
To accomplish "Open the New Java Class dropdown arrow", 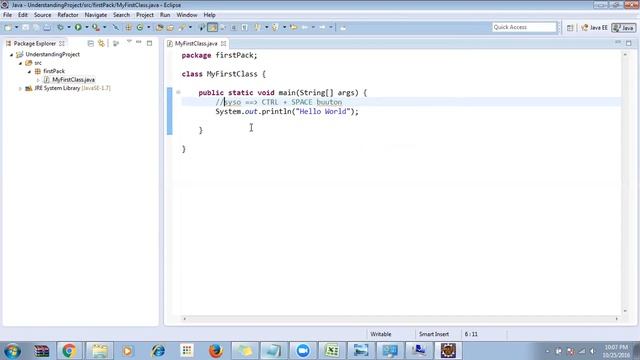I will (x=149, y=27).
